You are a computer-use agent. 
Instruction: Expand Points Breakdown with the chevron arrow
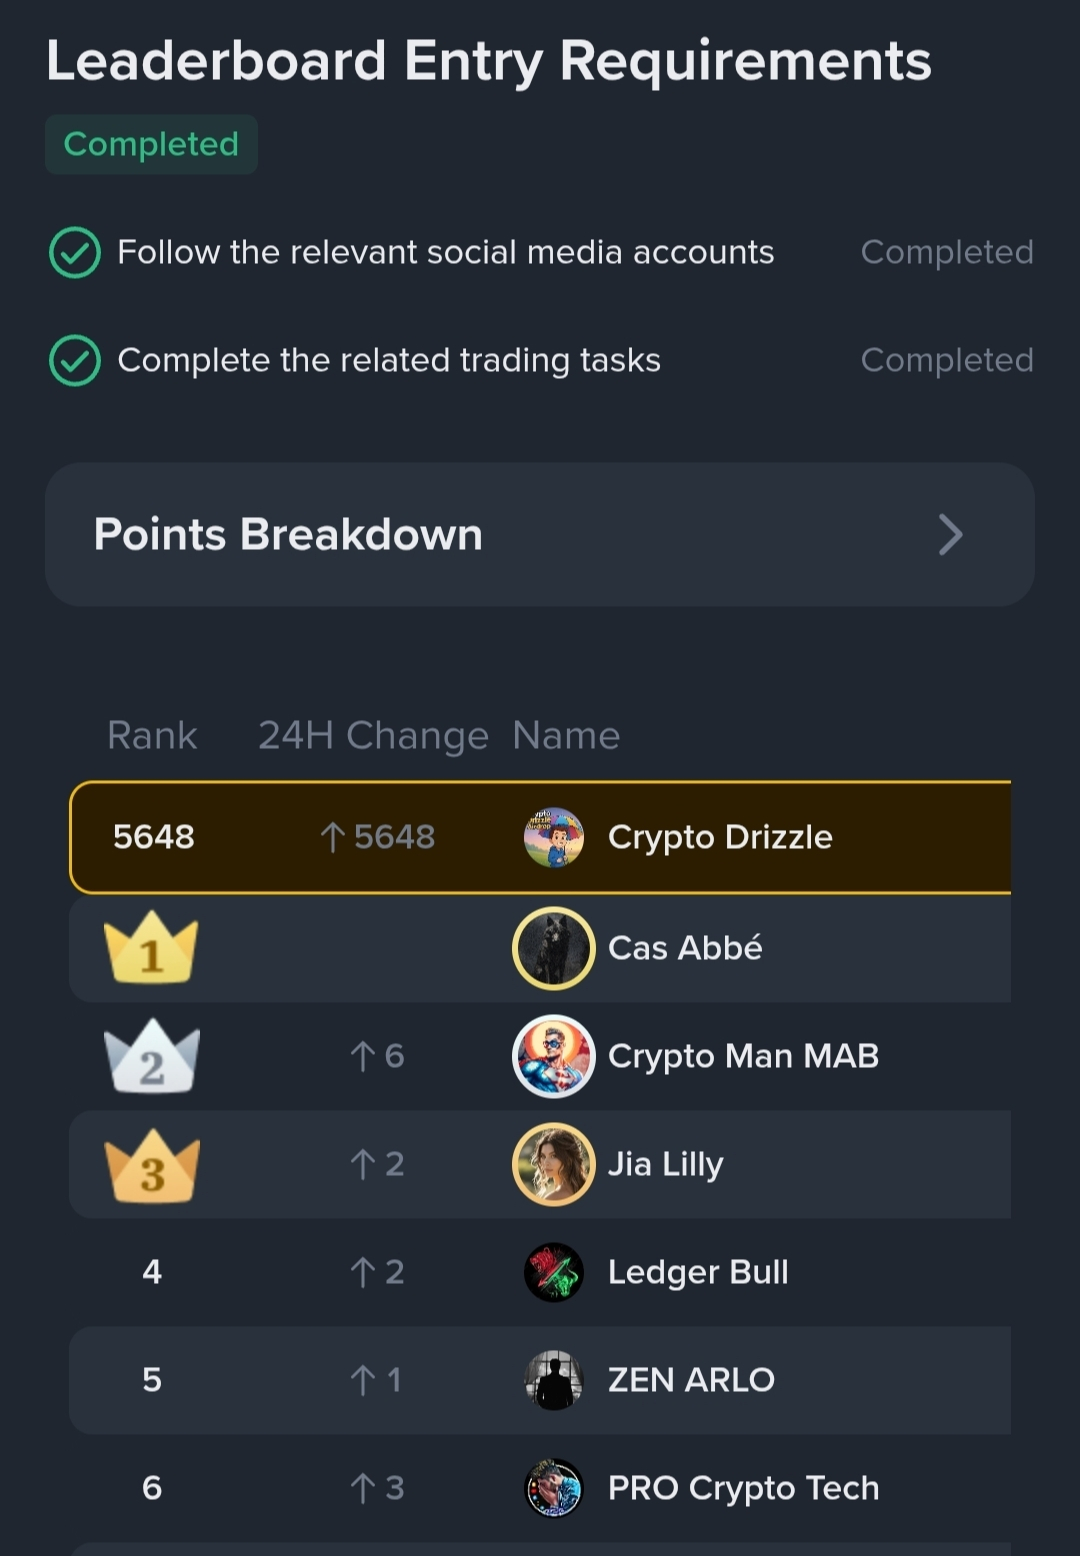(x=950, y=535)
